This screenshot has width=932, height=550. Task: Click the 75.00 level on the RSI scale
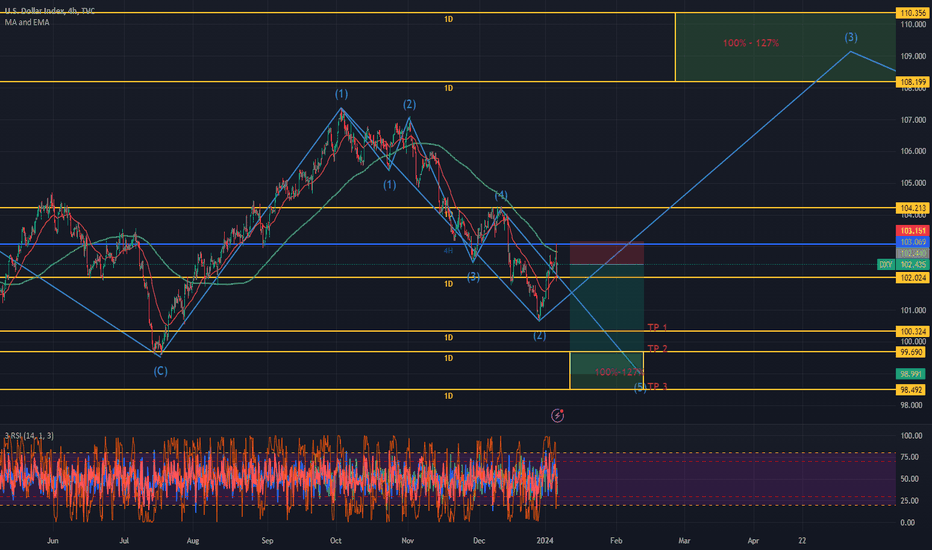(x=909, y=457)
